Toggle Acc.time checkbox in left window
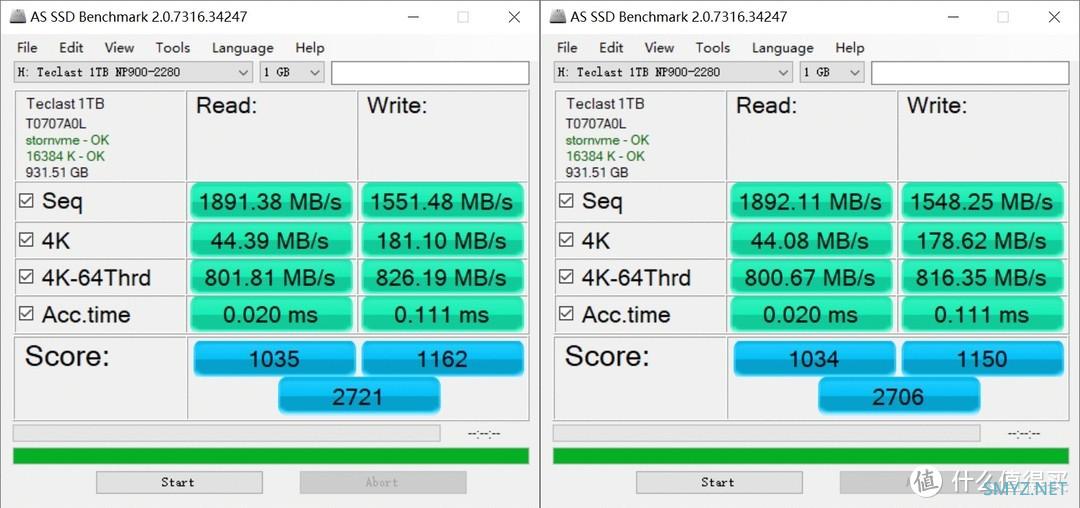The height and width of the screenshot is (508, 1080). point(26,314)
